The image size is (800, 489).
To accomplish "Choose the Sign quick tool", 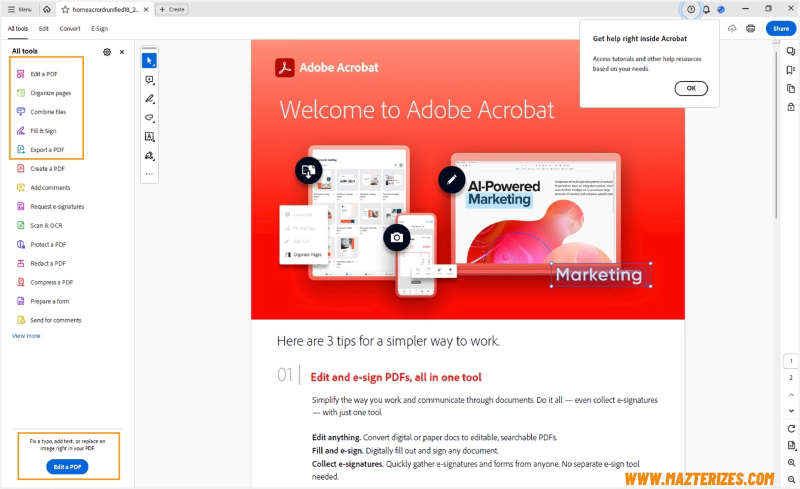I will (x=149, y=155).
